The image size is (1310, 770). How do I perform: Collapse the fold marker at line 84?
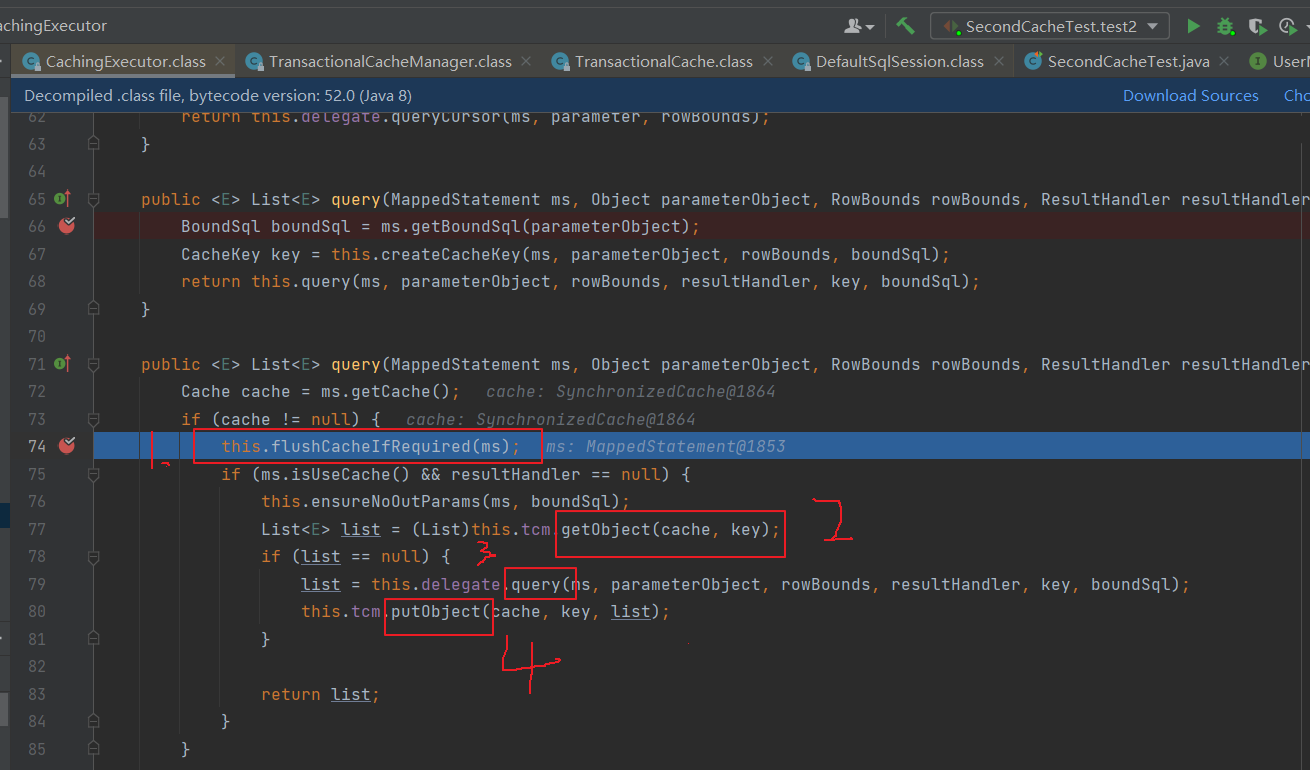pos(94,721)
